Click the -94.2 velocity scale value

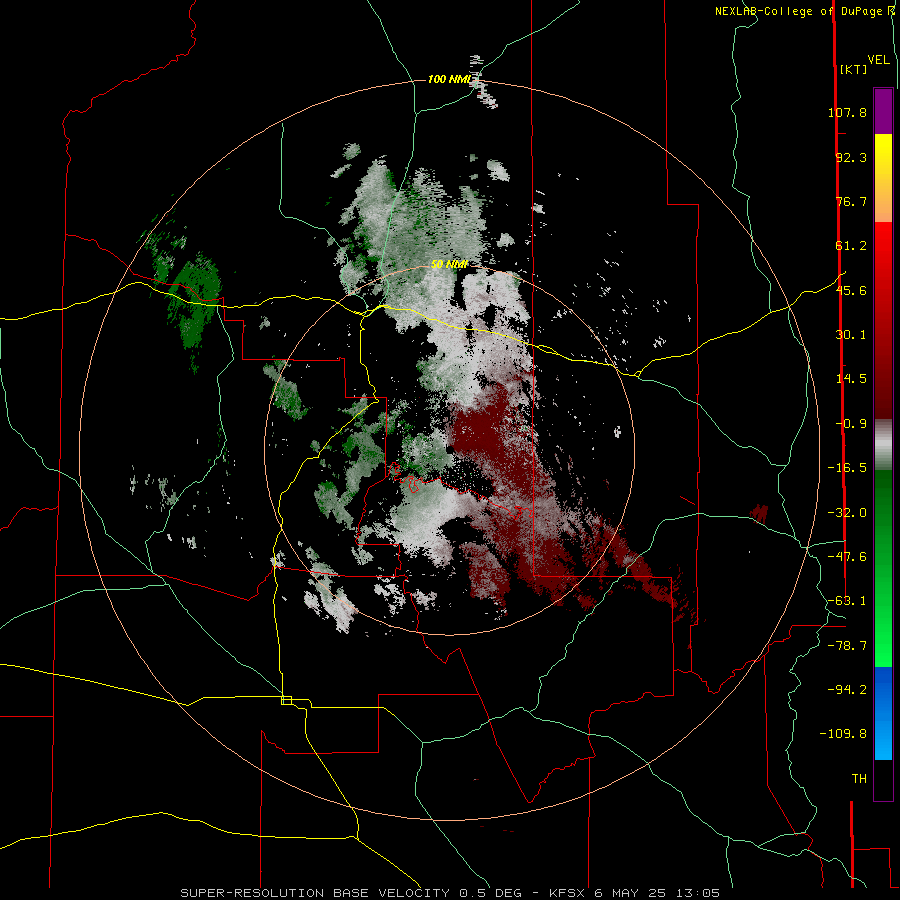click(x=847, y=689)
